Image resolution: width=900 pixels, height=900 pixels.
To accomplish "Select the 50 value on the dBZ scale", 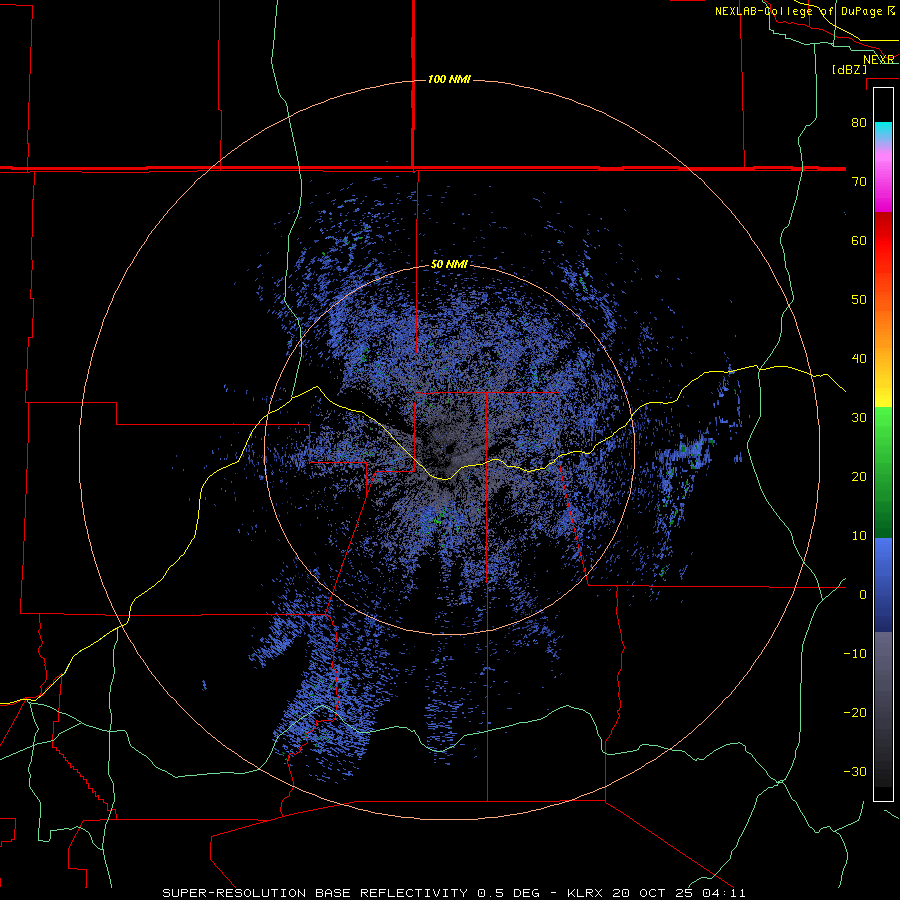I will [859, 300].
